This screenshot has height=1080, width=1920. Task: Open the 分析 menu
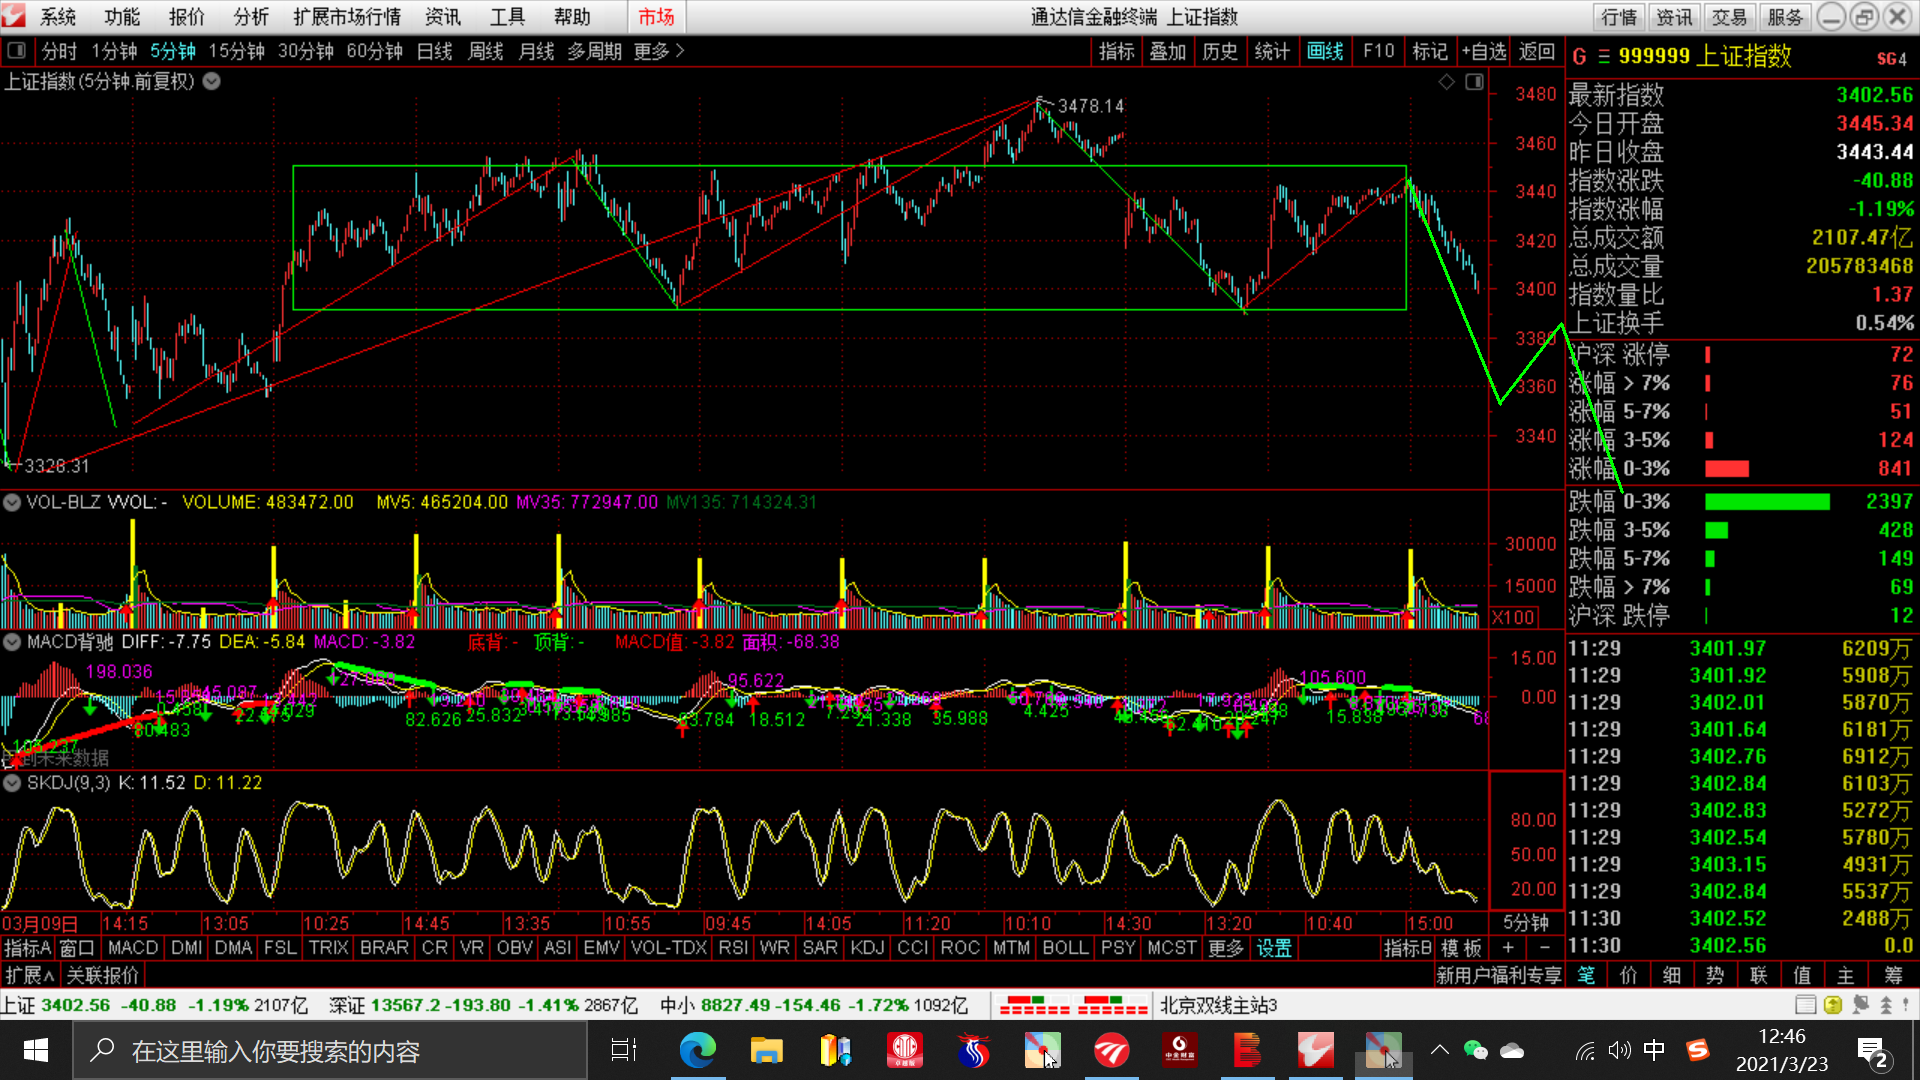[251, 17]
